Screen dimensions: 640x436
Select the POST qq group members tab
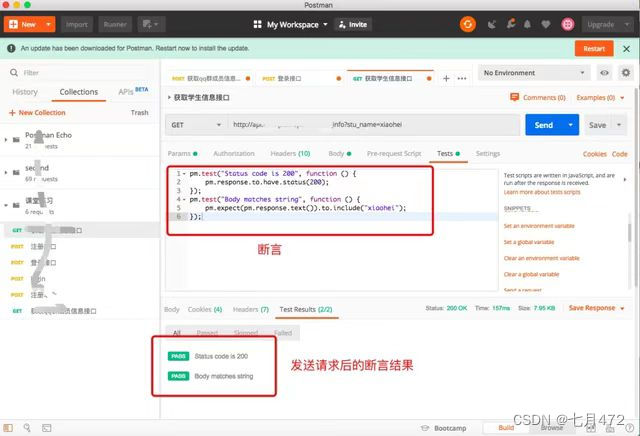click(211, 78)
